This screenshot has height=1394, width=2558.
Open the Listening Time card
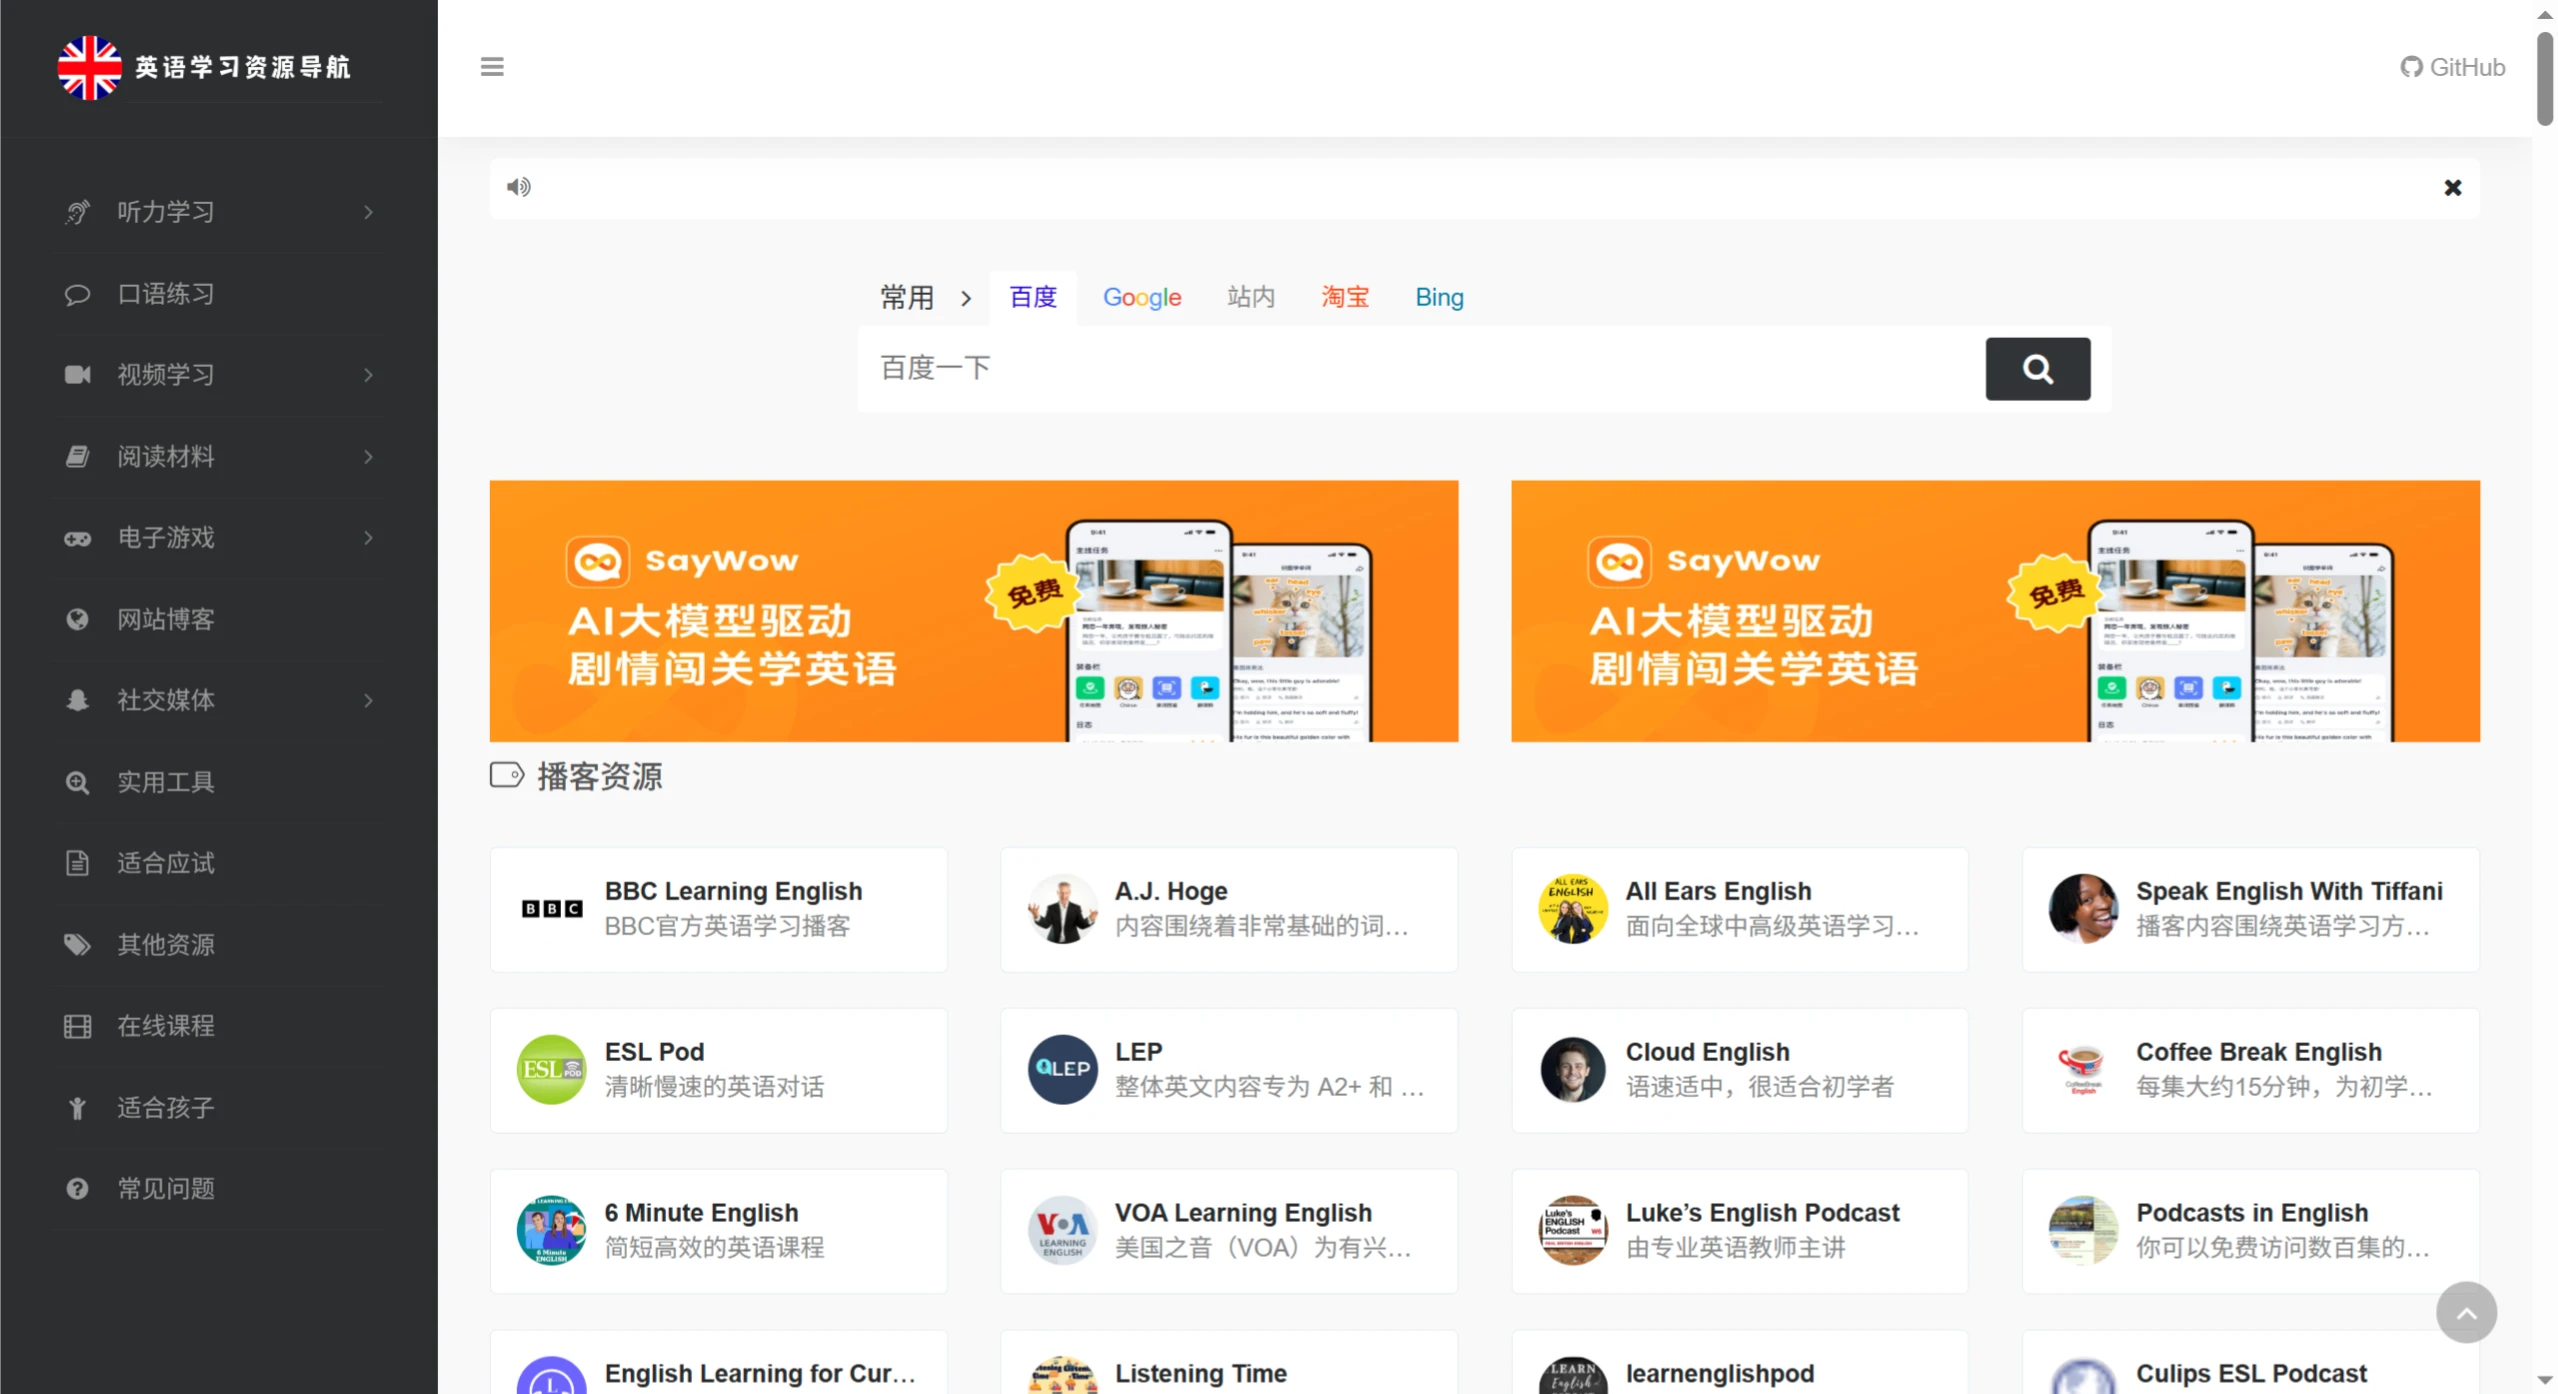(x=1228, y=1362)
